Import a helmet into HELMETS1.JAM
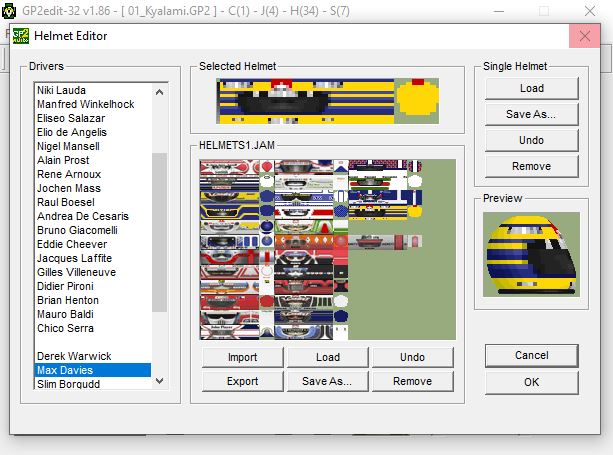The image size is (613, 455). tap(242, 357)
